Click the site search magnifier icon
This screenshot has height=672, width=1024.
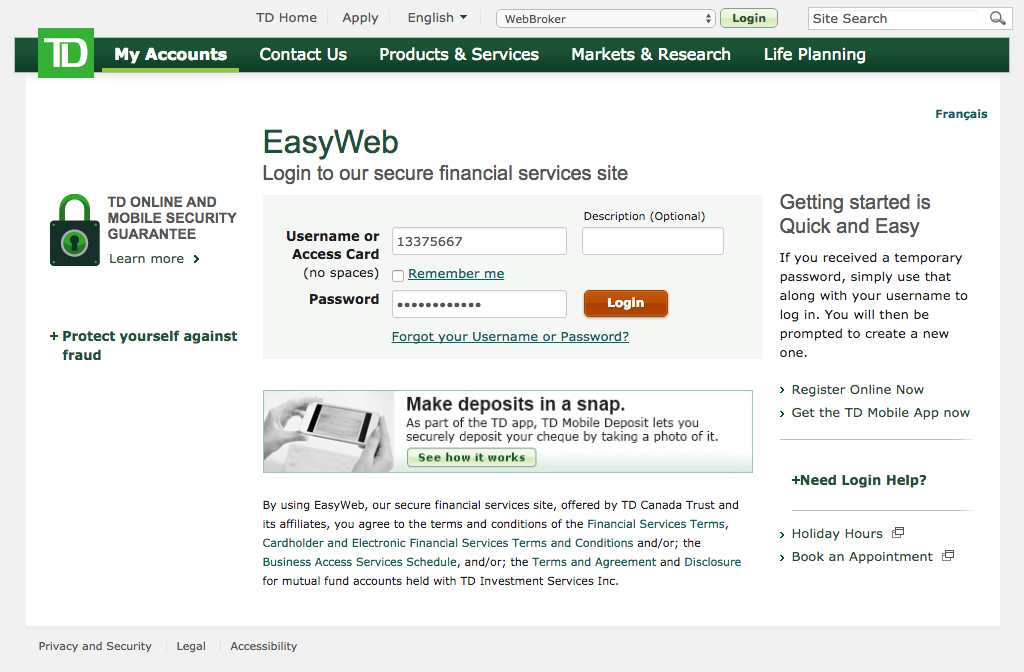[x=997, y=18]
